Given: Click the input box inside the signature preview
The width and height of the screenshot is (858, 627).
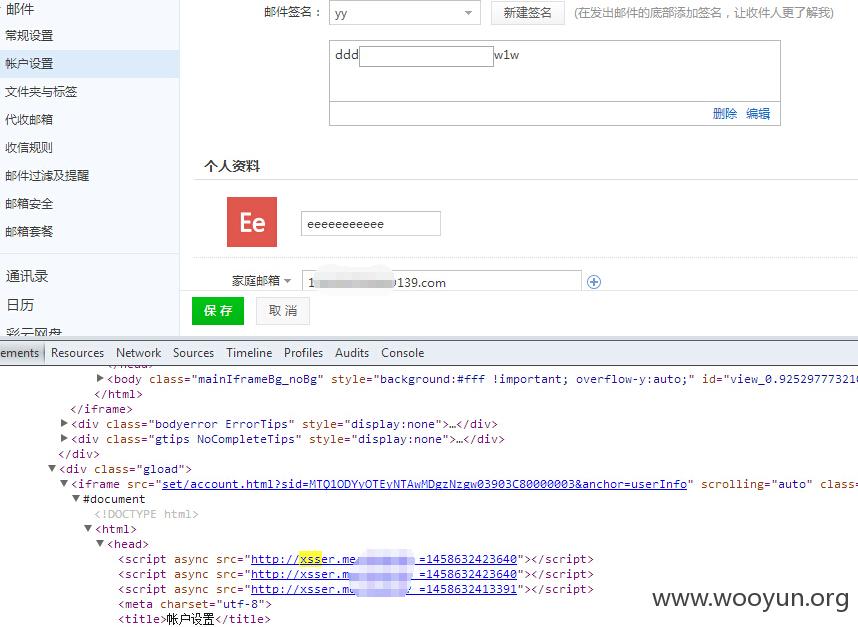Looking at the screenshot, I should (426, 56).
